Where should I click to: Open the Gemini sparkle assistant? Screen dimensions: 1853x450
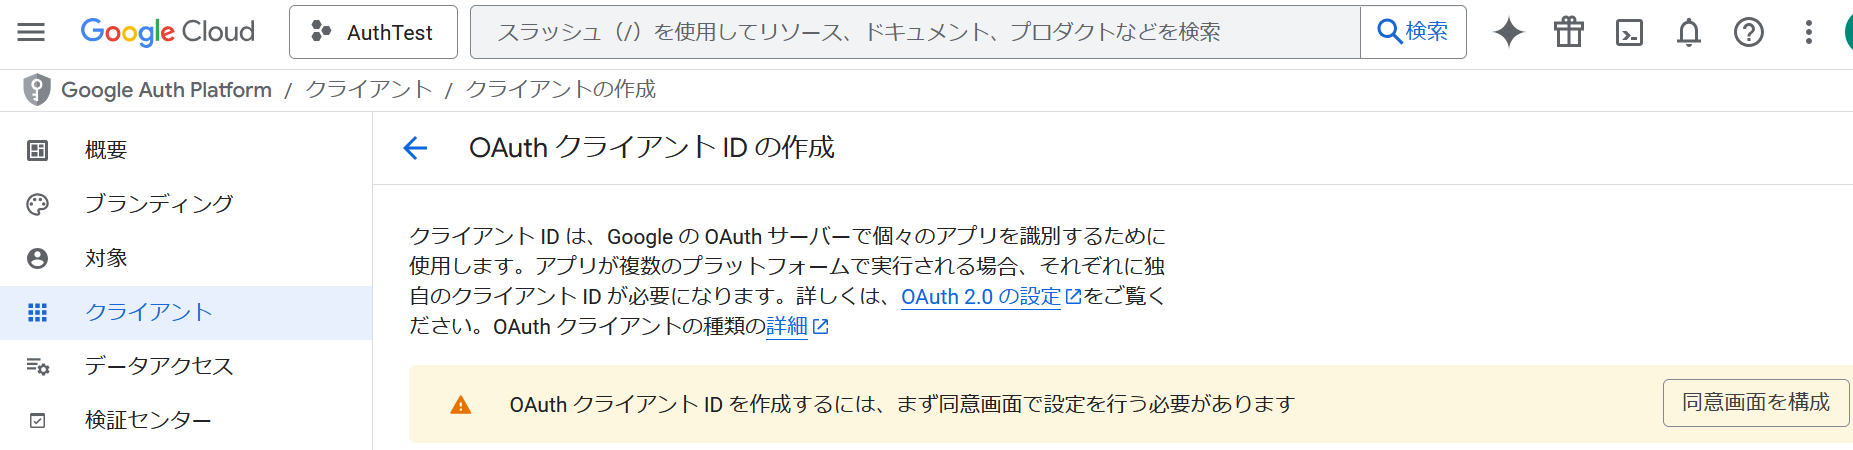click(x=1508, y=32)
